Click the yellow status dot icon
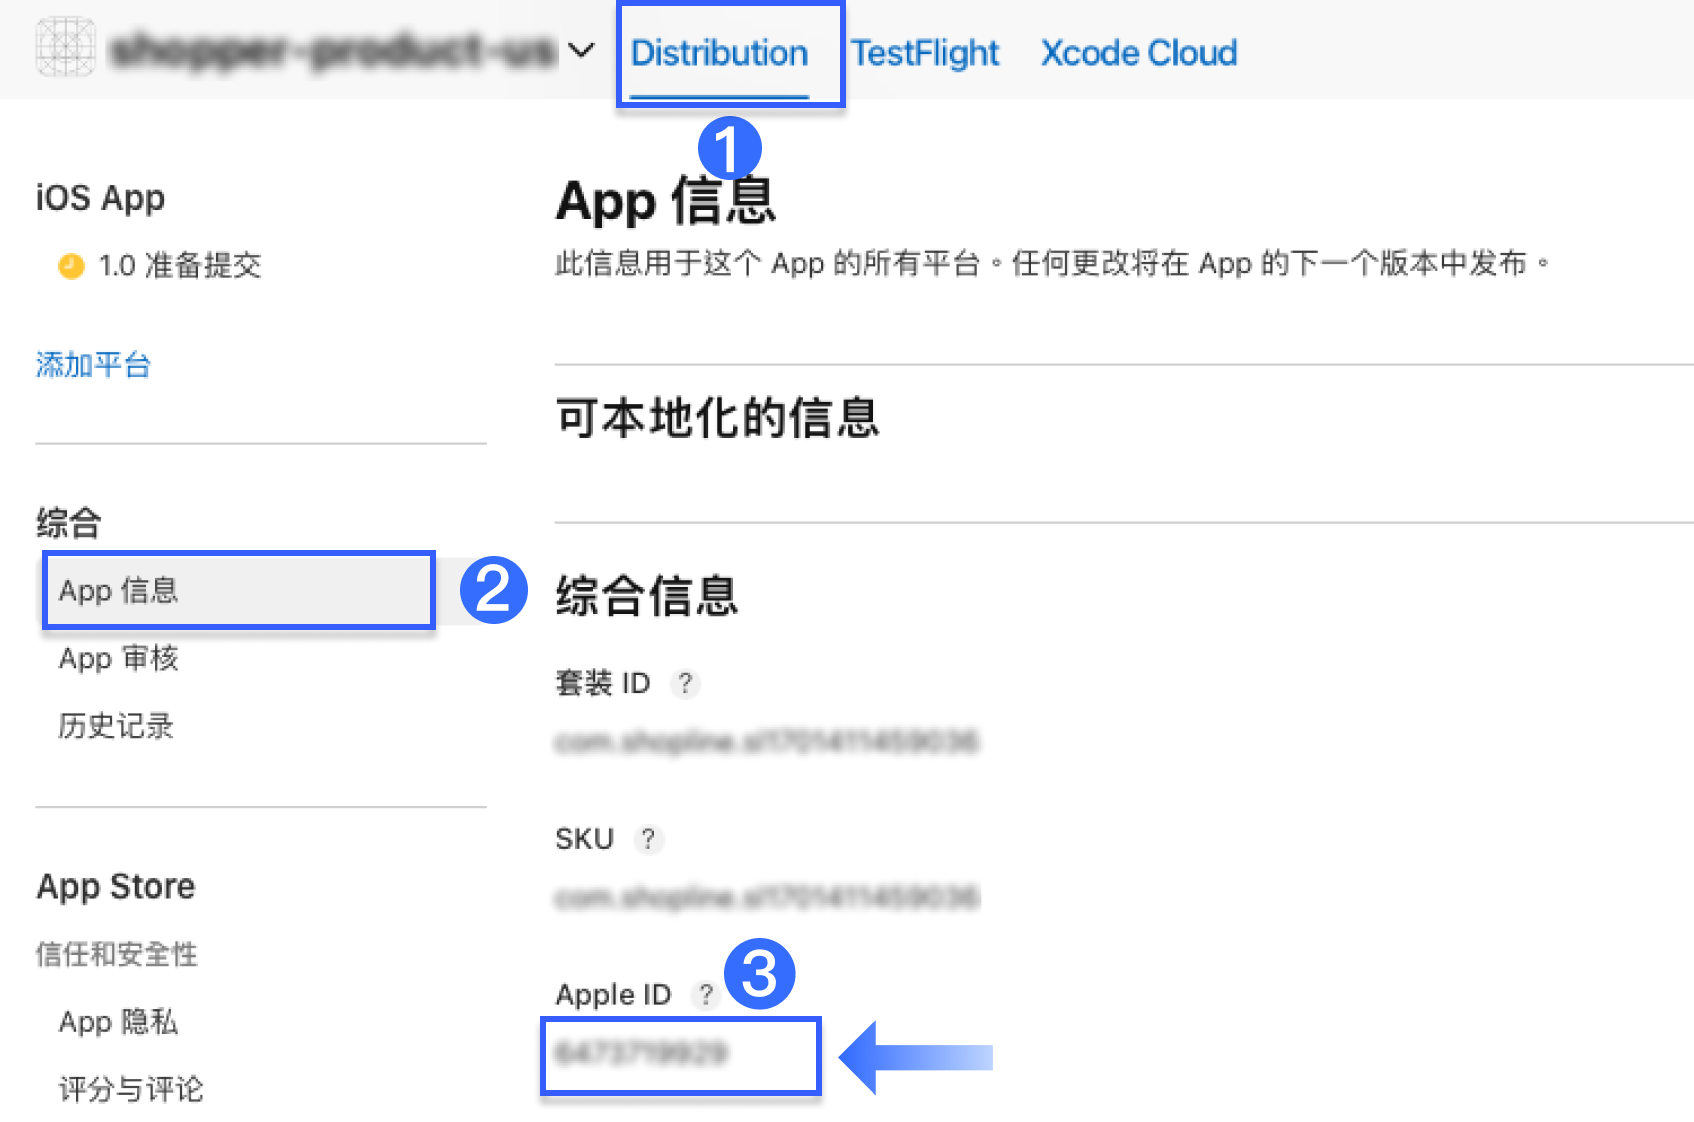This screenshot has width=1694, height=1122. [71, 266]
